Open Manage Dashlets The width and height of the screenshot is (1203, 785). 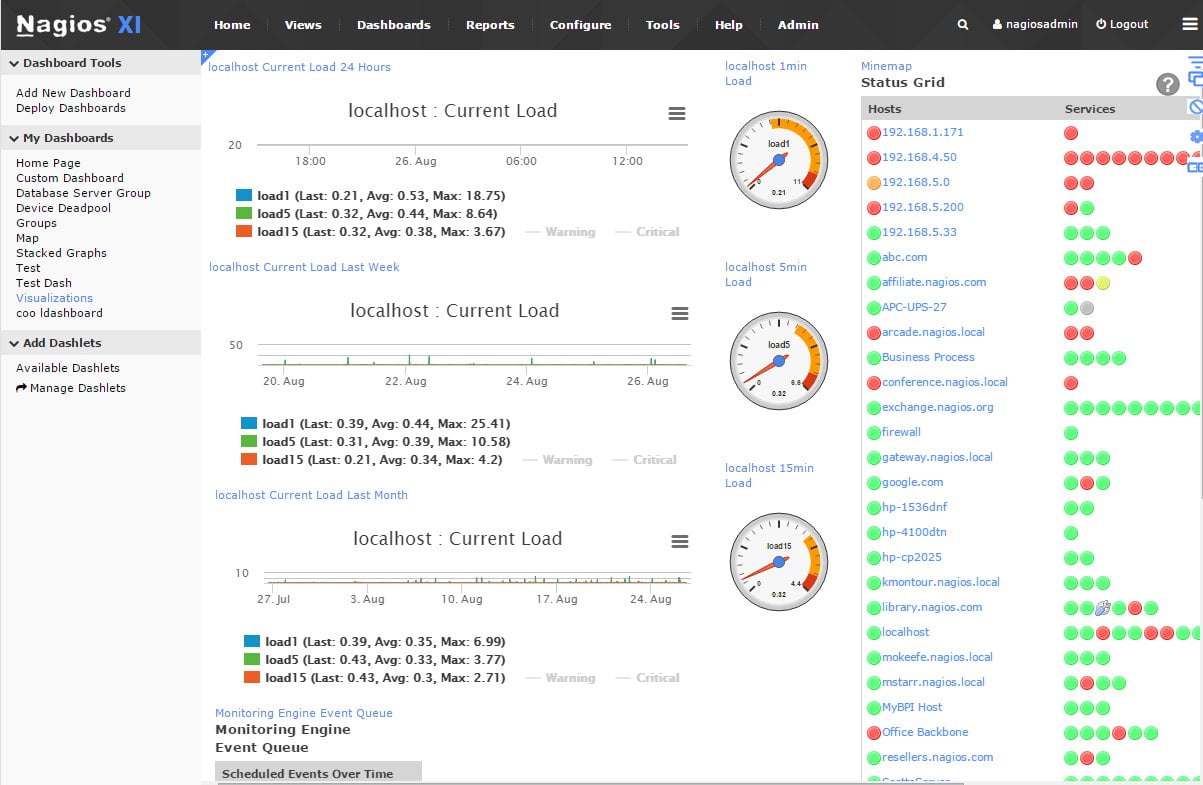(x=71, y=388)
